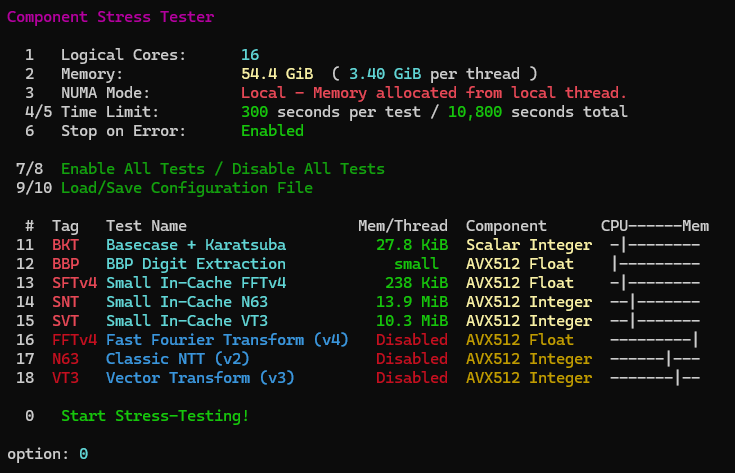Click the Logical Cores value 16

click(x=250, y=55)
